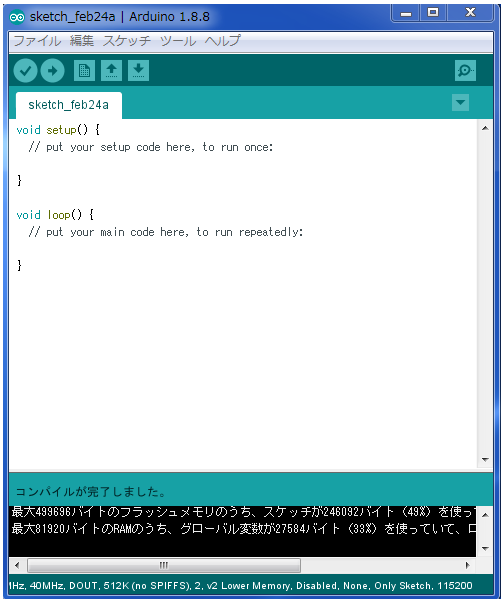Click the console scrollbar up arrow
This screenshot has height=599, width=501.
485,515
